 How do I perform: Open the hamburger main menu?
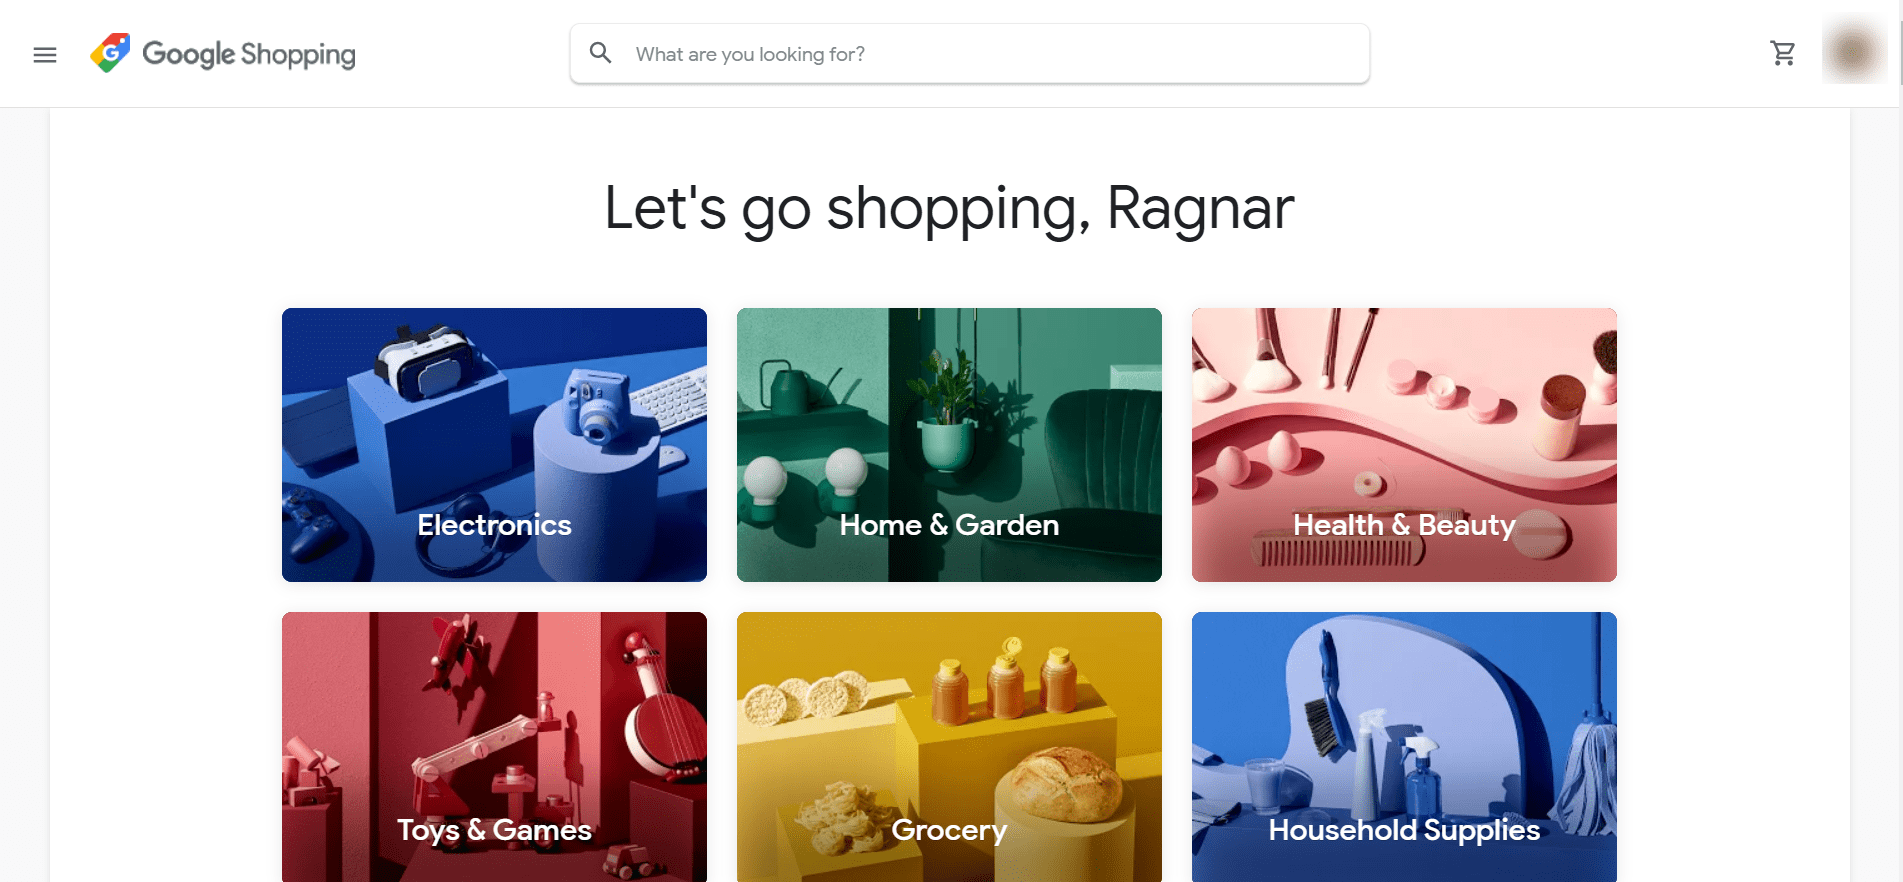[x=45, y=55]
